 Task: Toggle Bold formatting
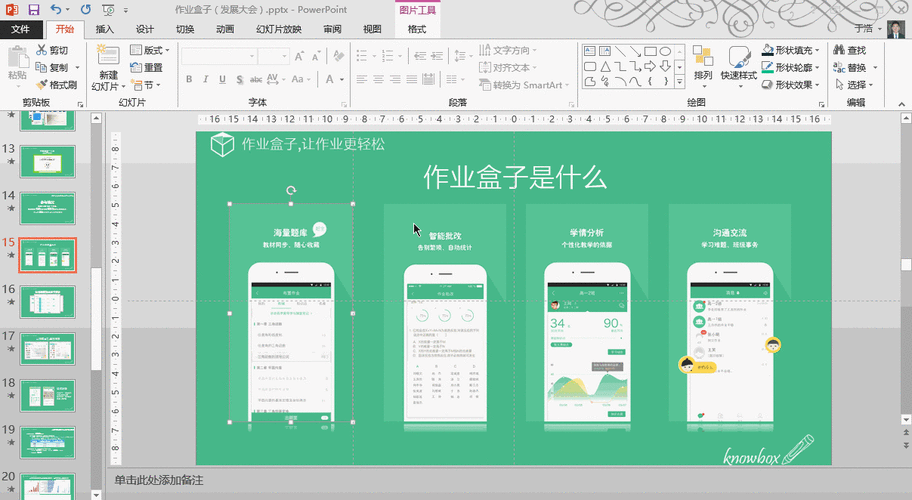190,80
